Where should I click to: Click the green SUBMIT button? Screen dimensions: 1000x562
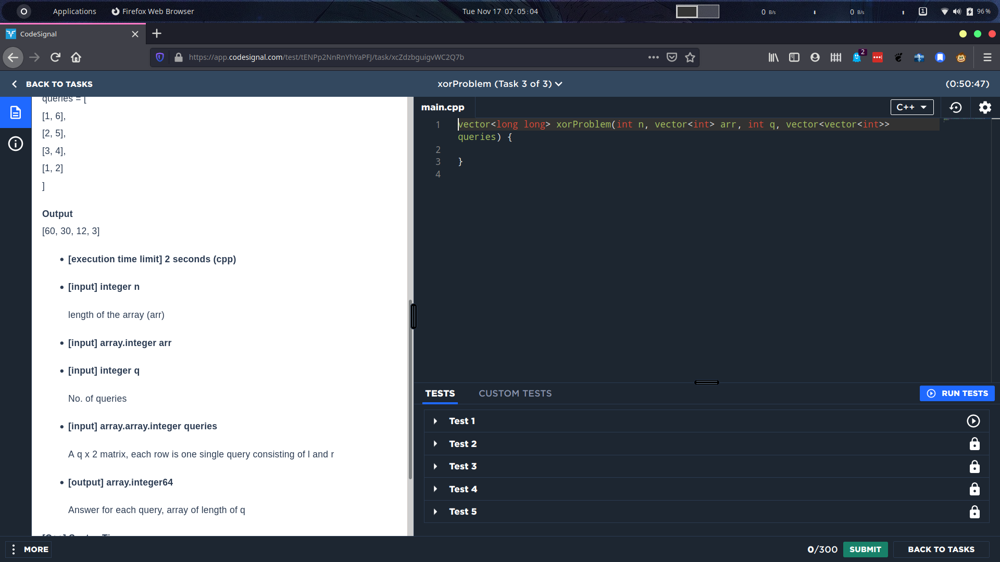click(865, 549)
